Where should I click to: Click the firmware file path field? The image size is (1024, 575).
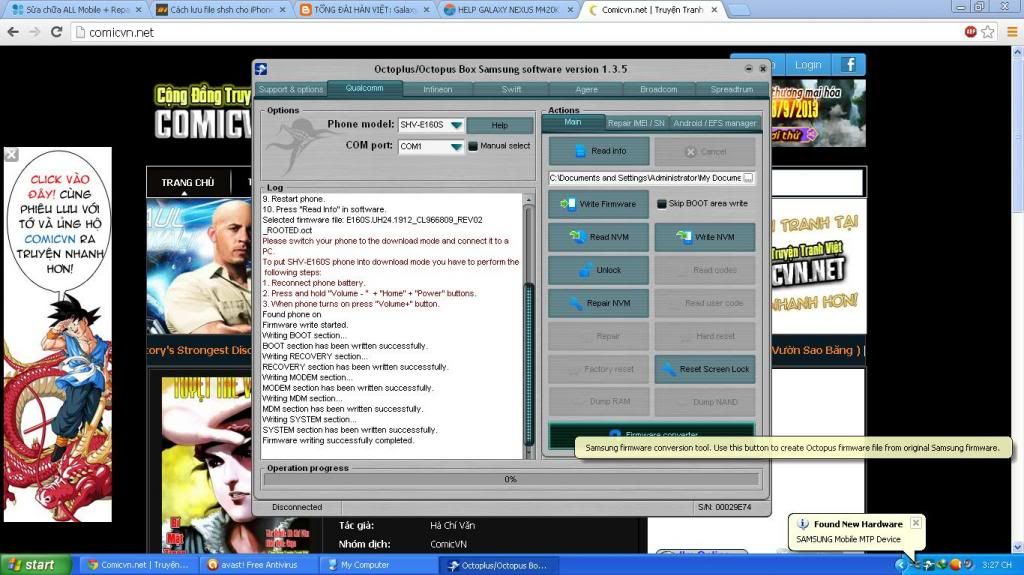[645, 178]
